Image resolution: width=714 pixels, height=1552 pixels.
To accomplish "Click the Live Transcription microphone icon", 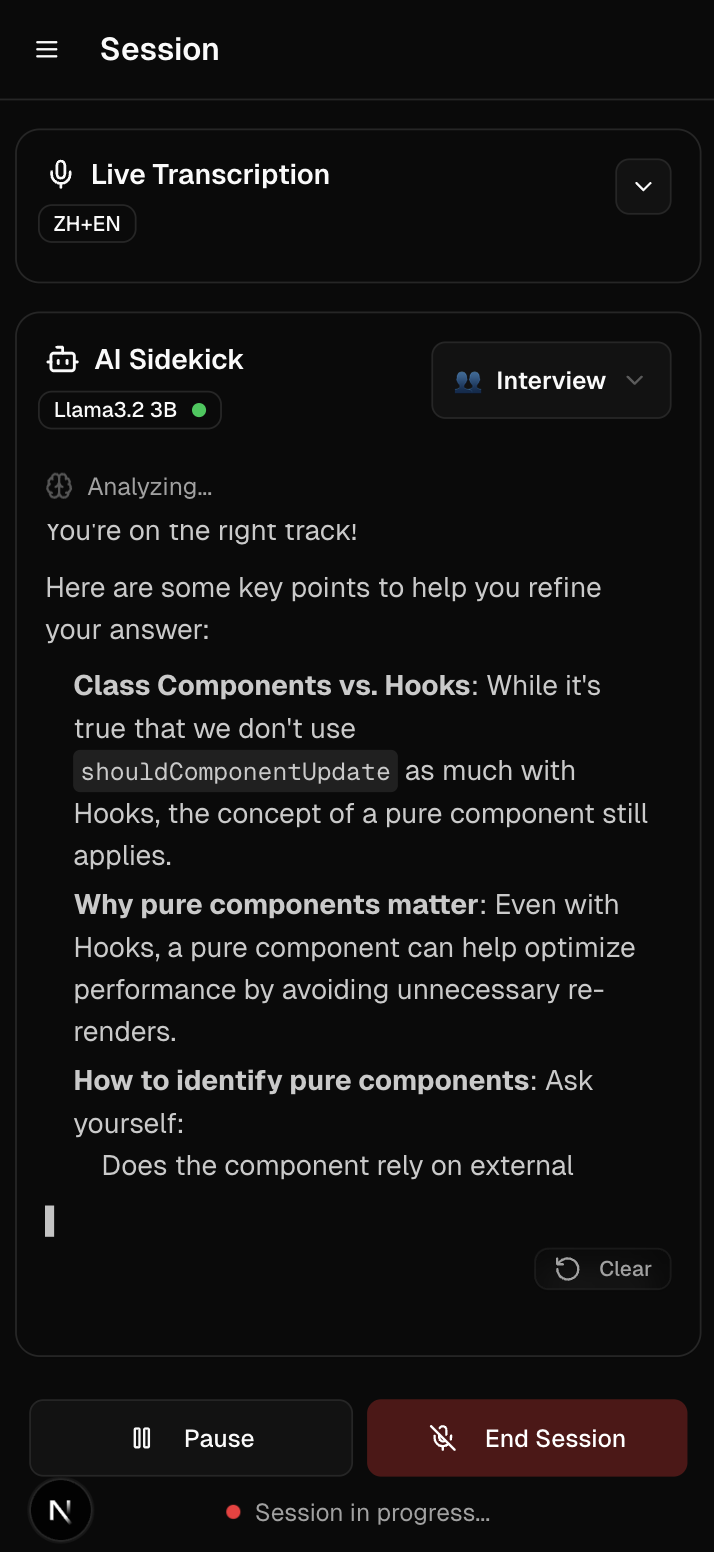I will (61, 175).
